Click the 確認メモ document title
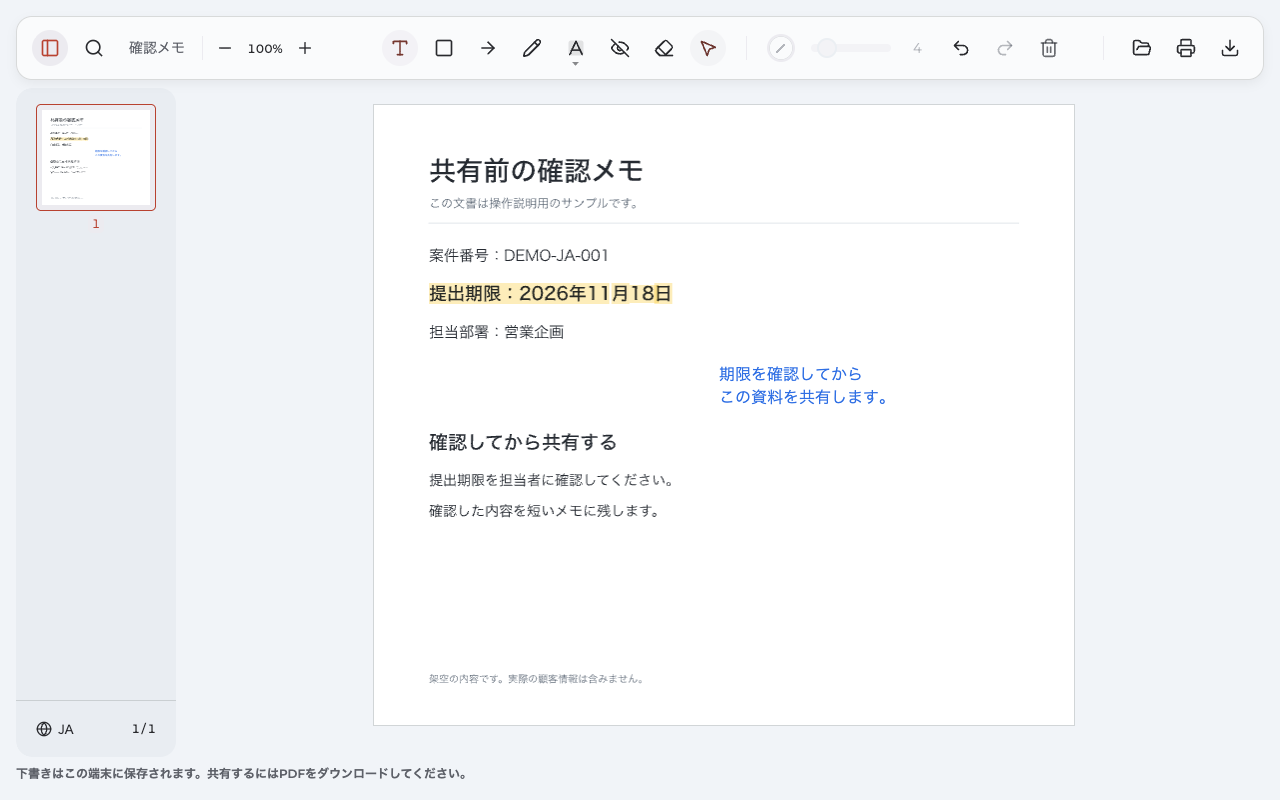Viewport: 1280px width, 800px height. [157, 48]
